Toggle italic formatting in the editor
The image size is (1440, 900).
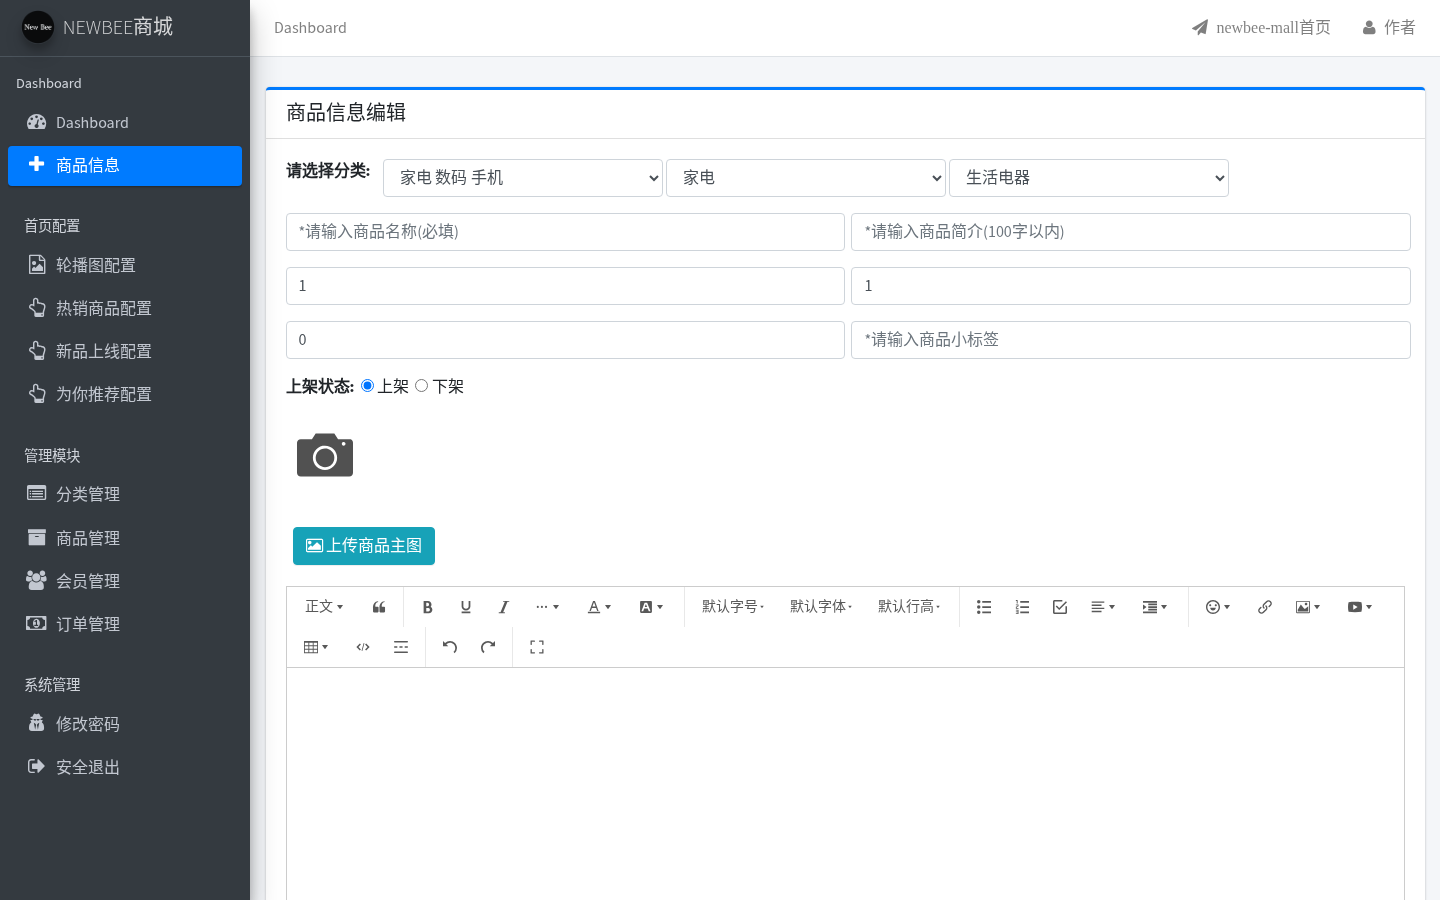503,607
